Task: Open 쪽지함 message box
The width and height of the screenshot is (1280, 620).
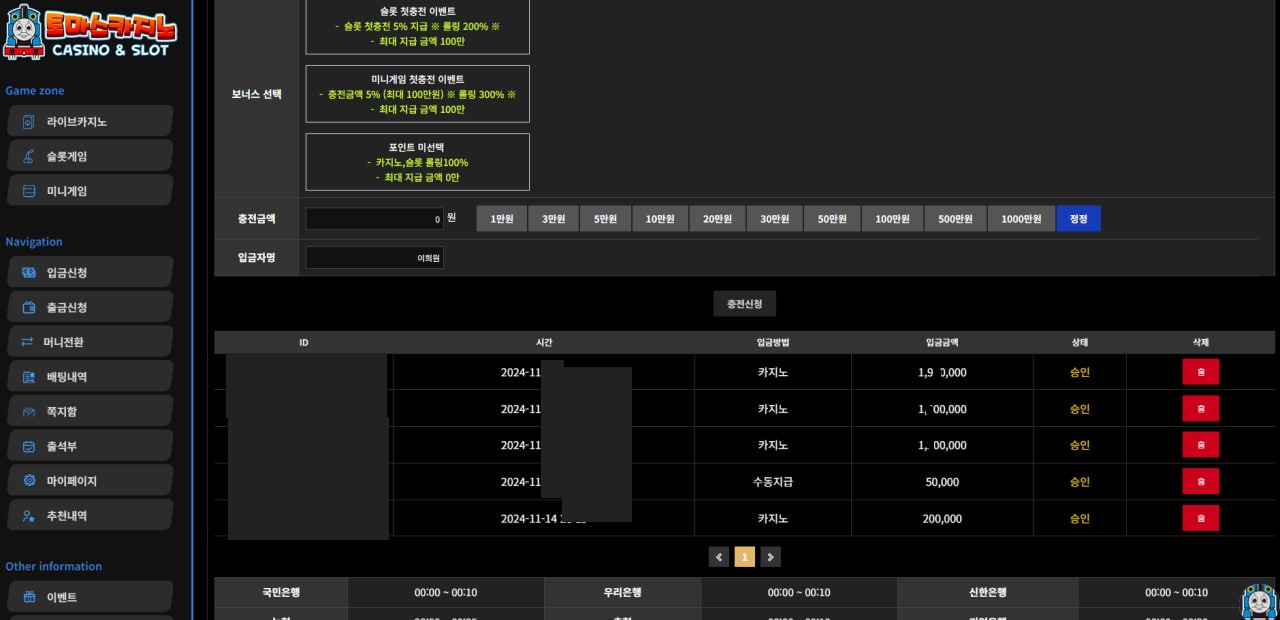Action: (90, 411)
